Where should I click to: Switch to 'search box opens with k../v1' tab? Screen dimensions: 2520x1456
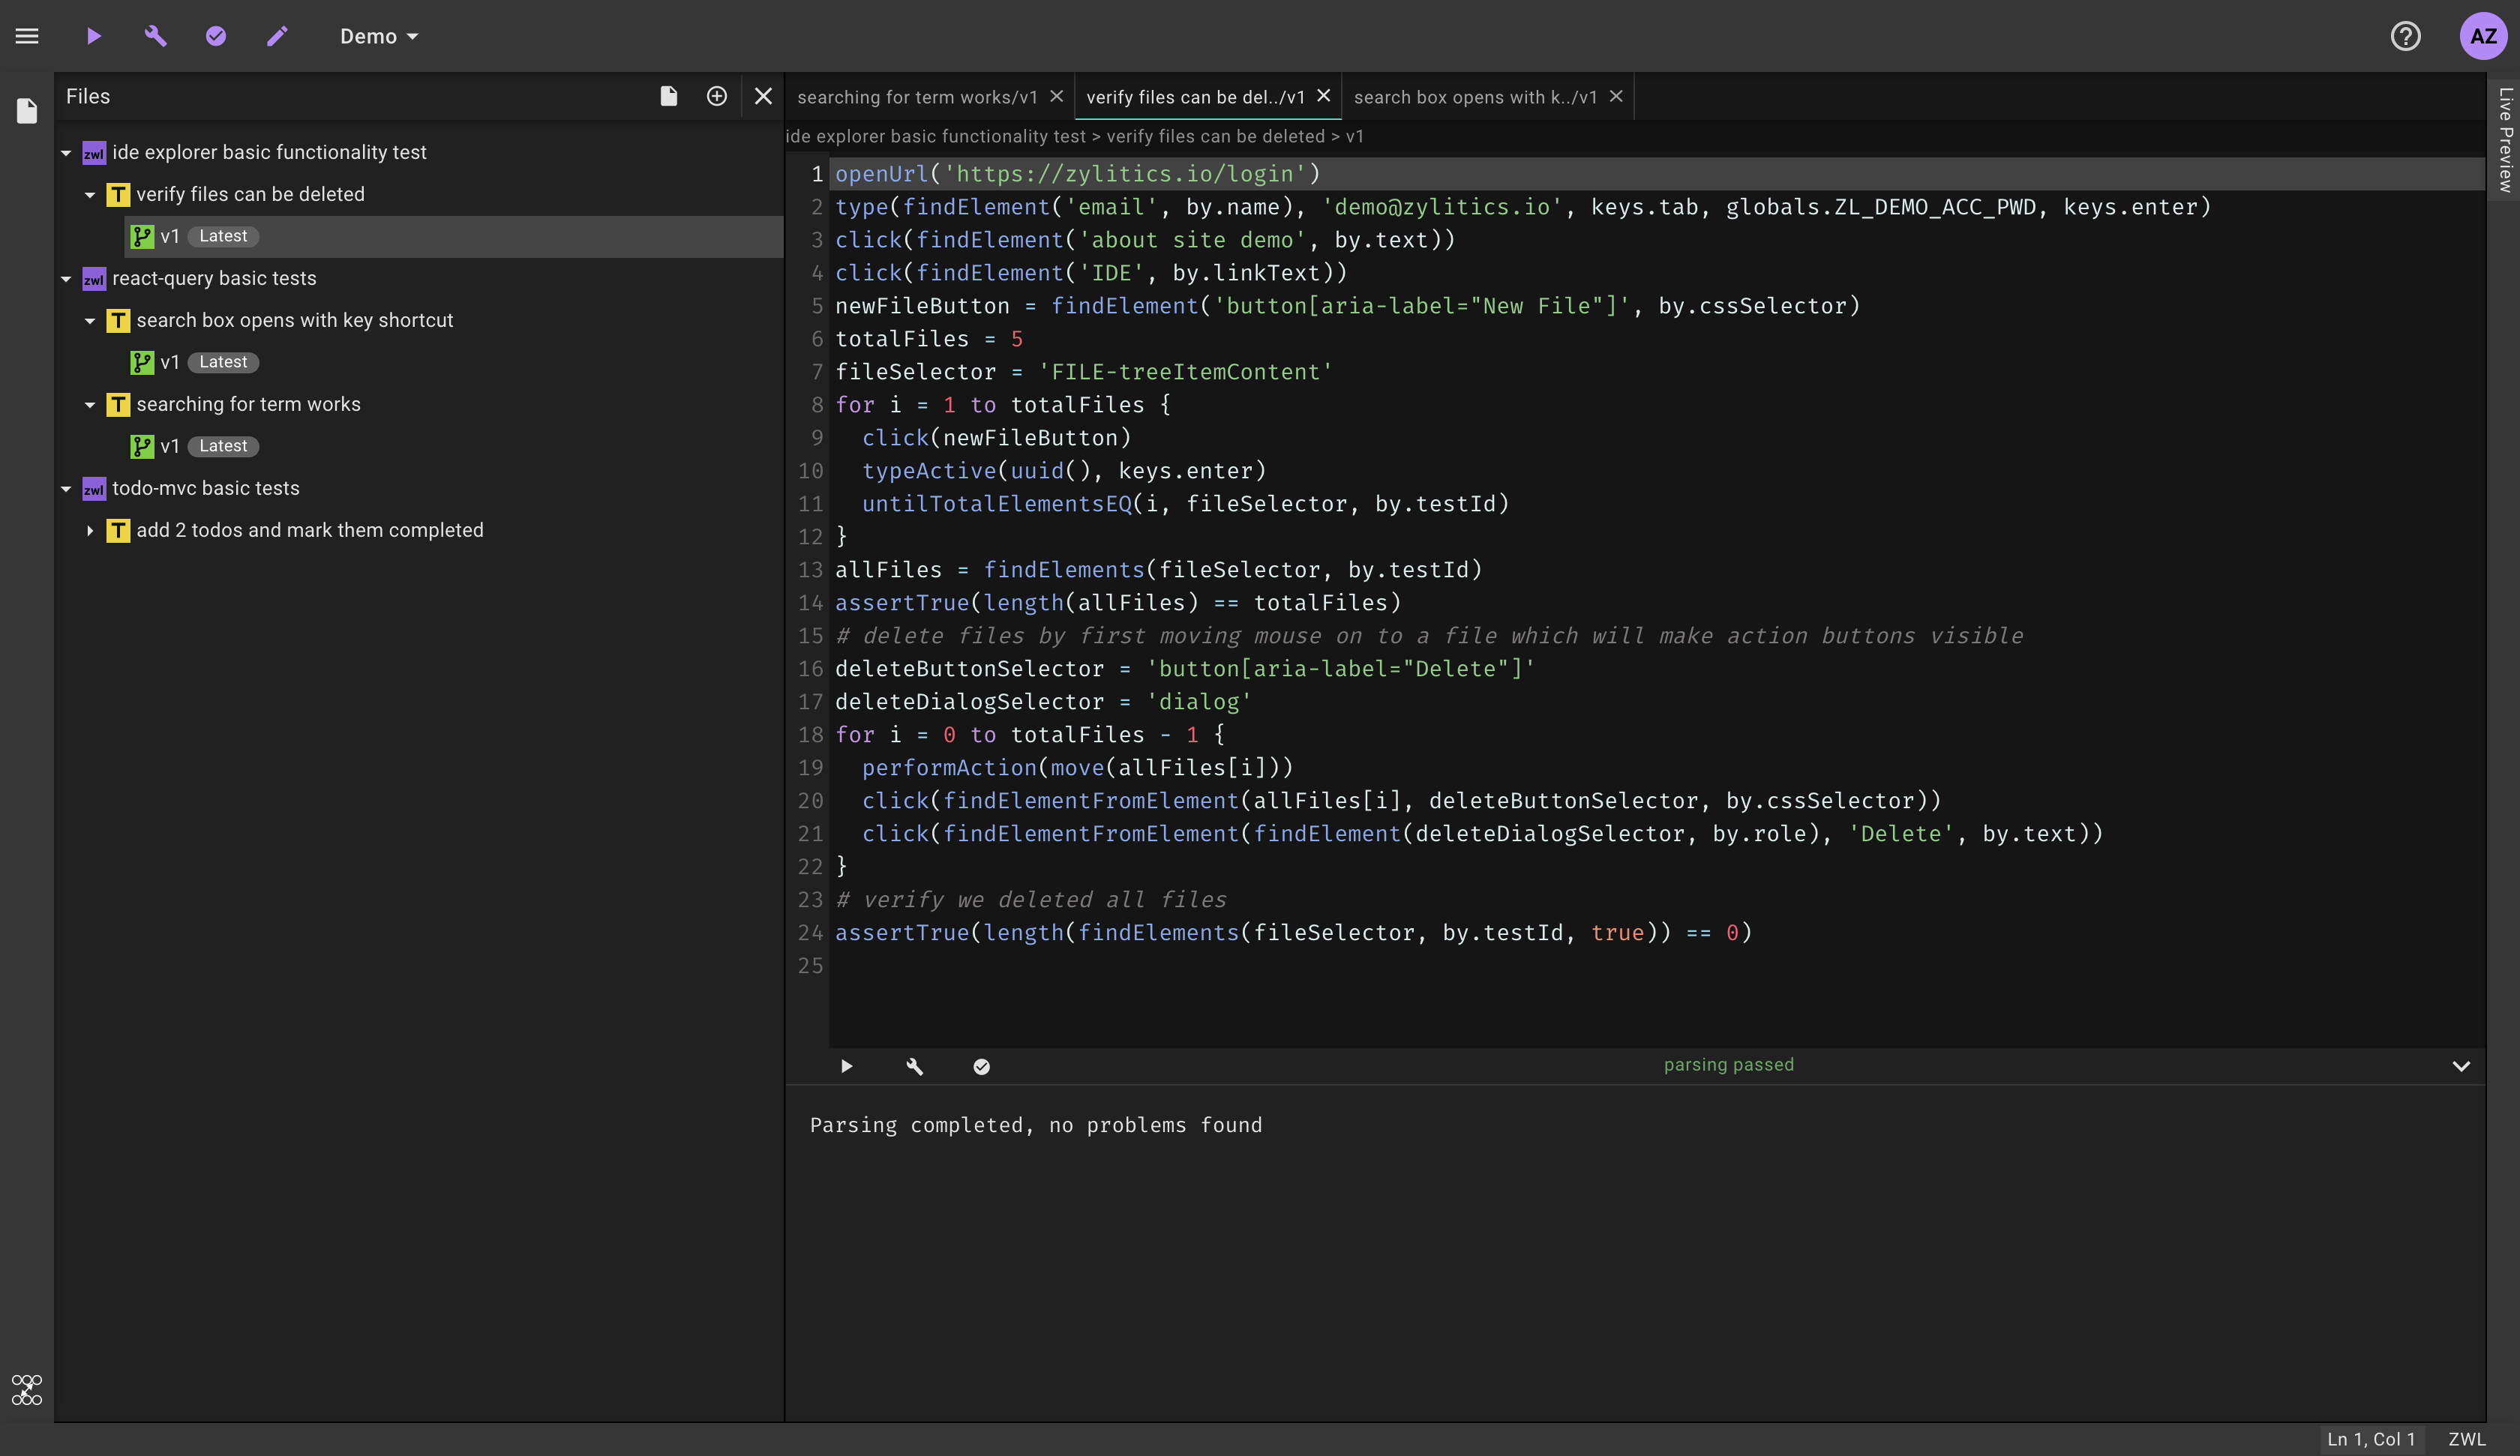(1474, 97)
